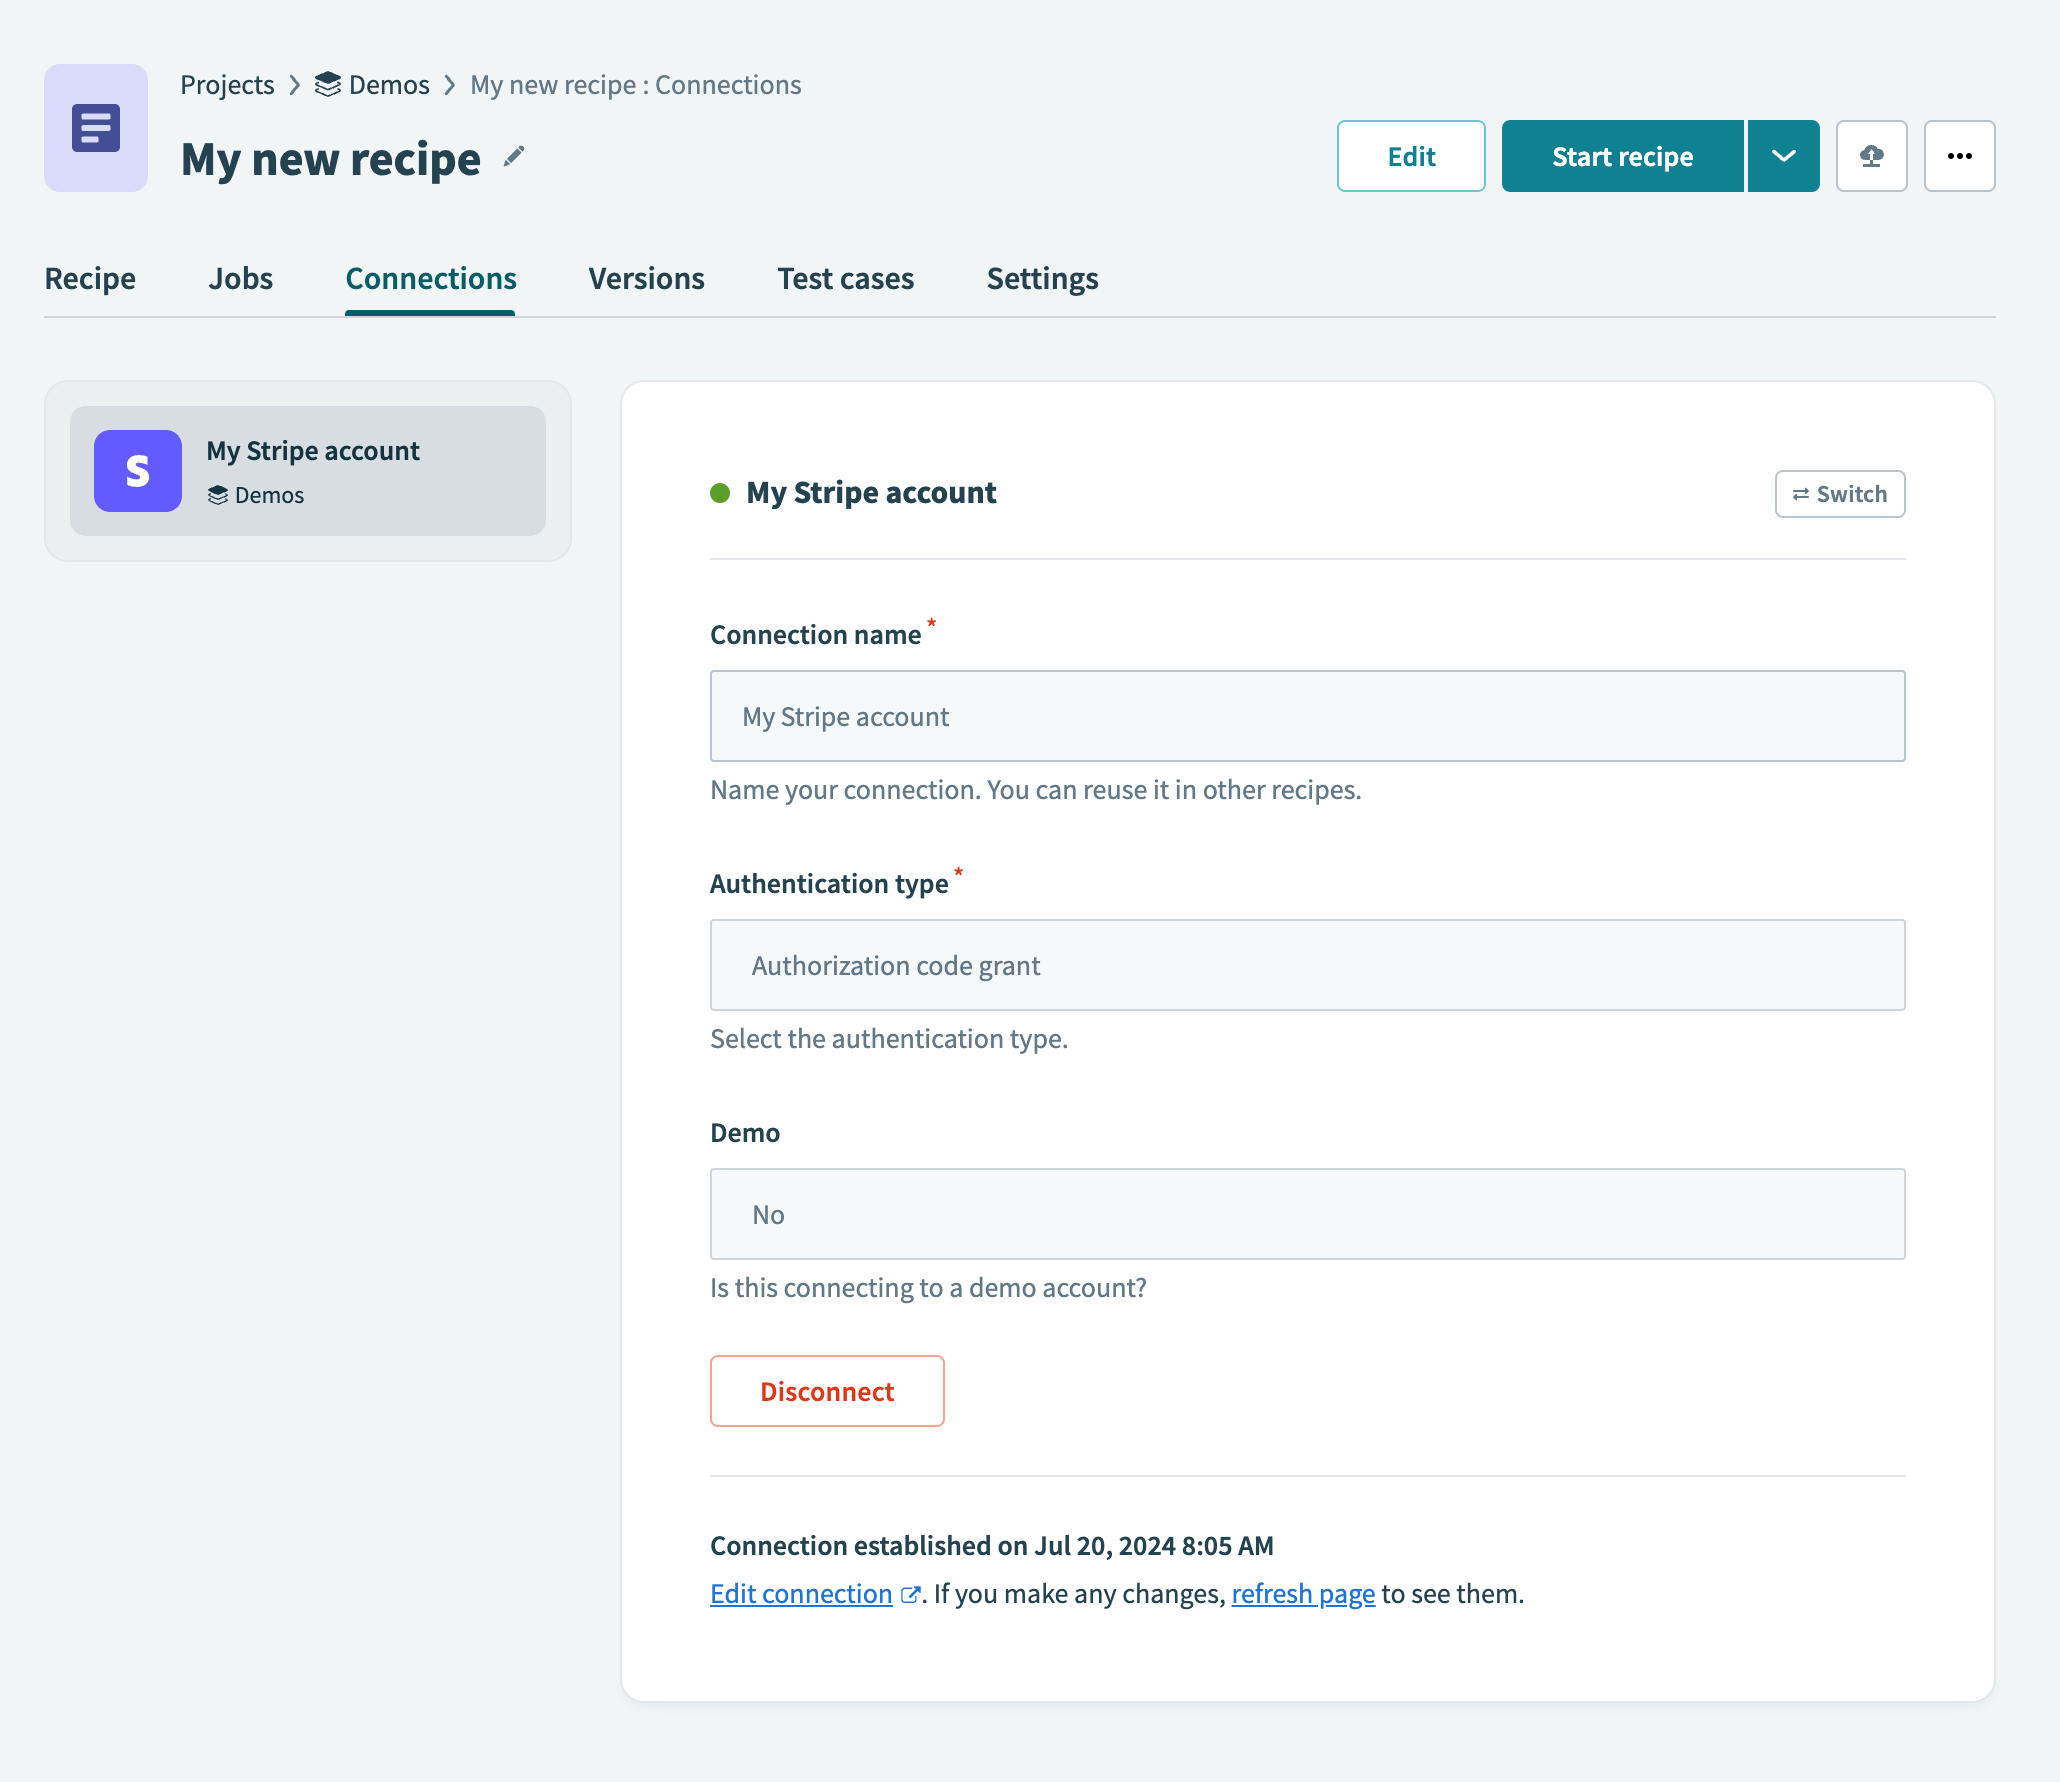
Task: Expand the Start recipe dropdown arrow
Action: (x=1783, y=155)
